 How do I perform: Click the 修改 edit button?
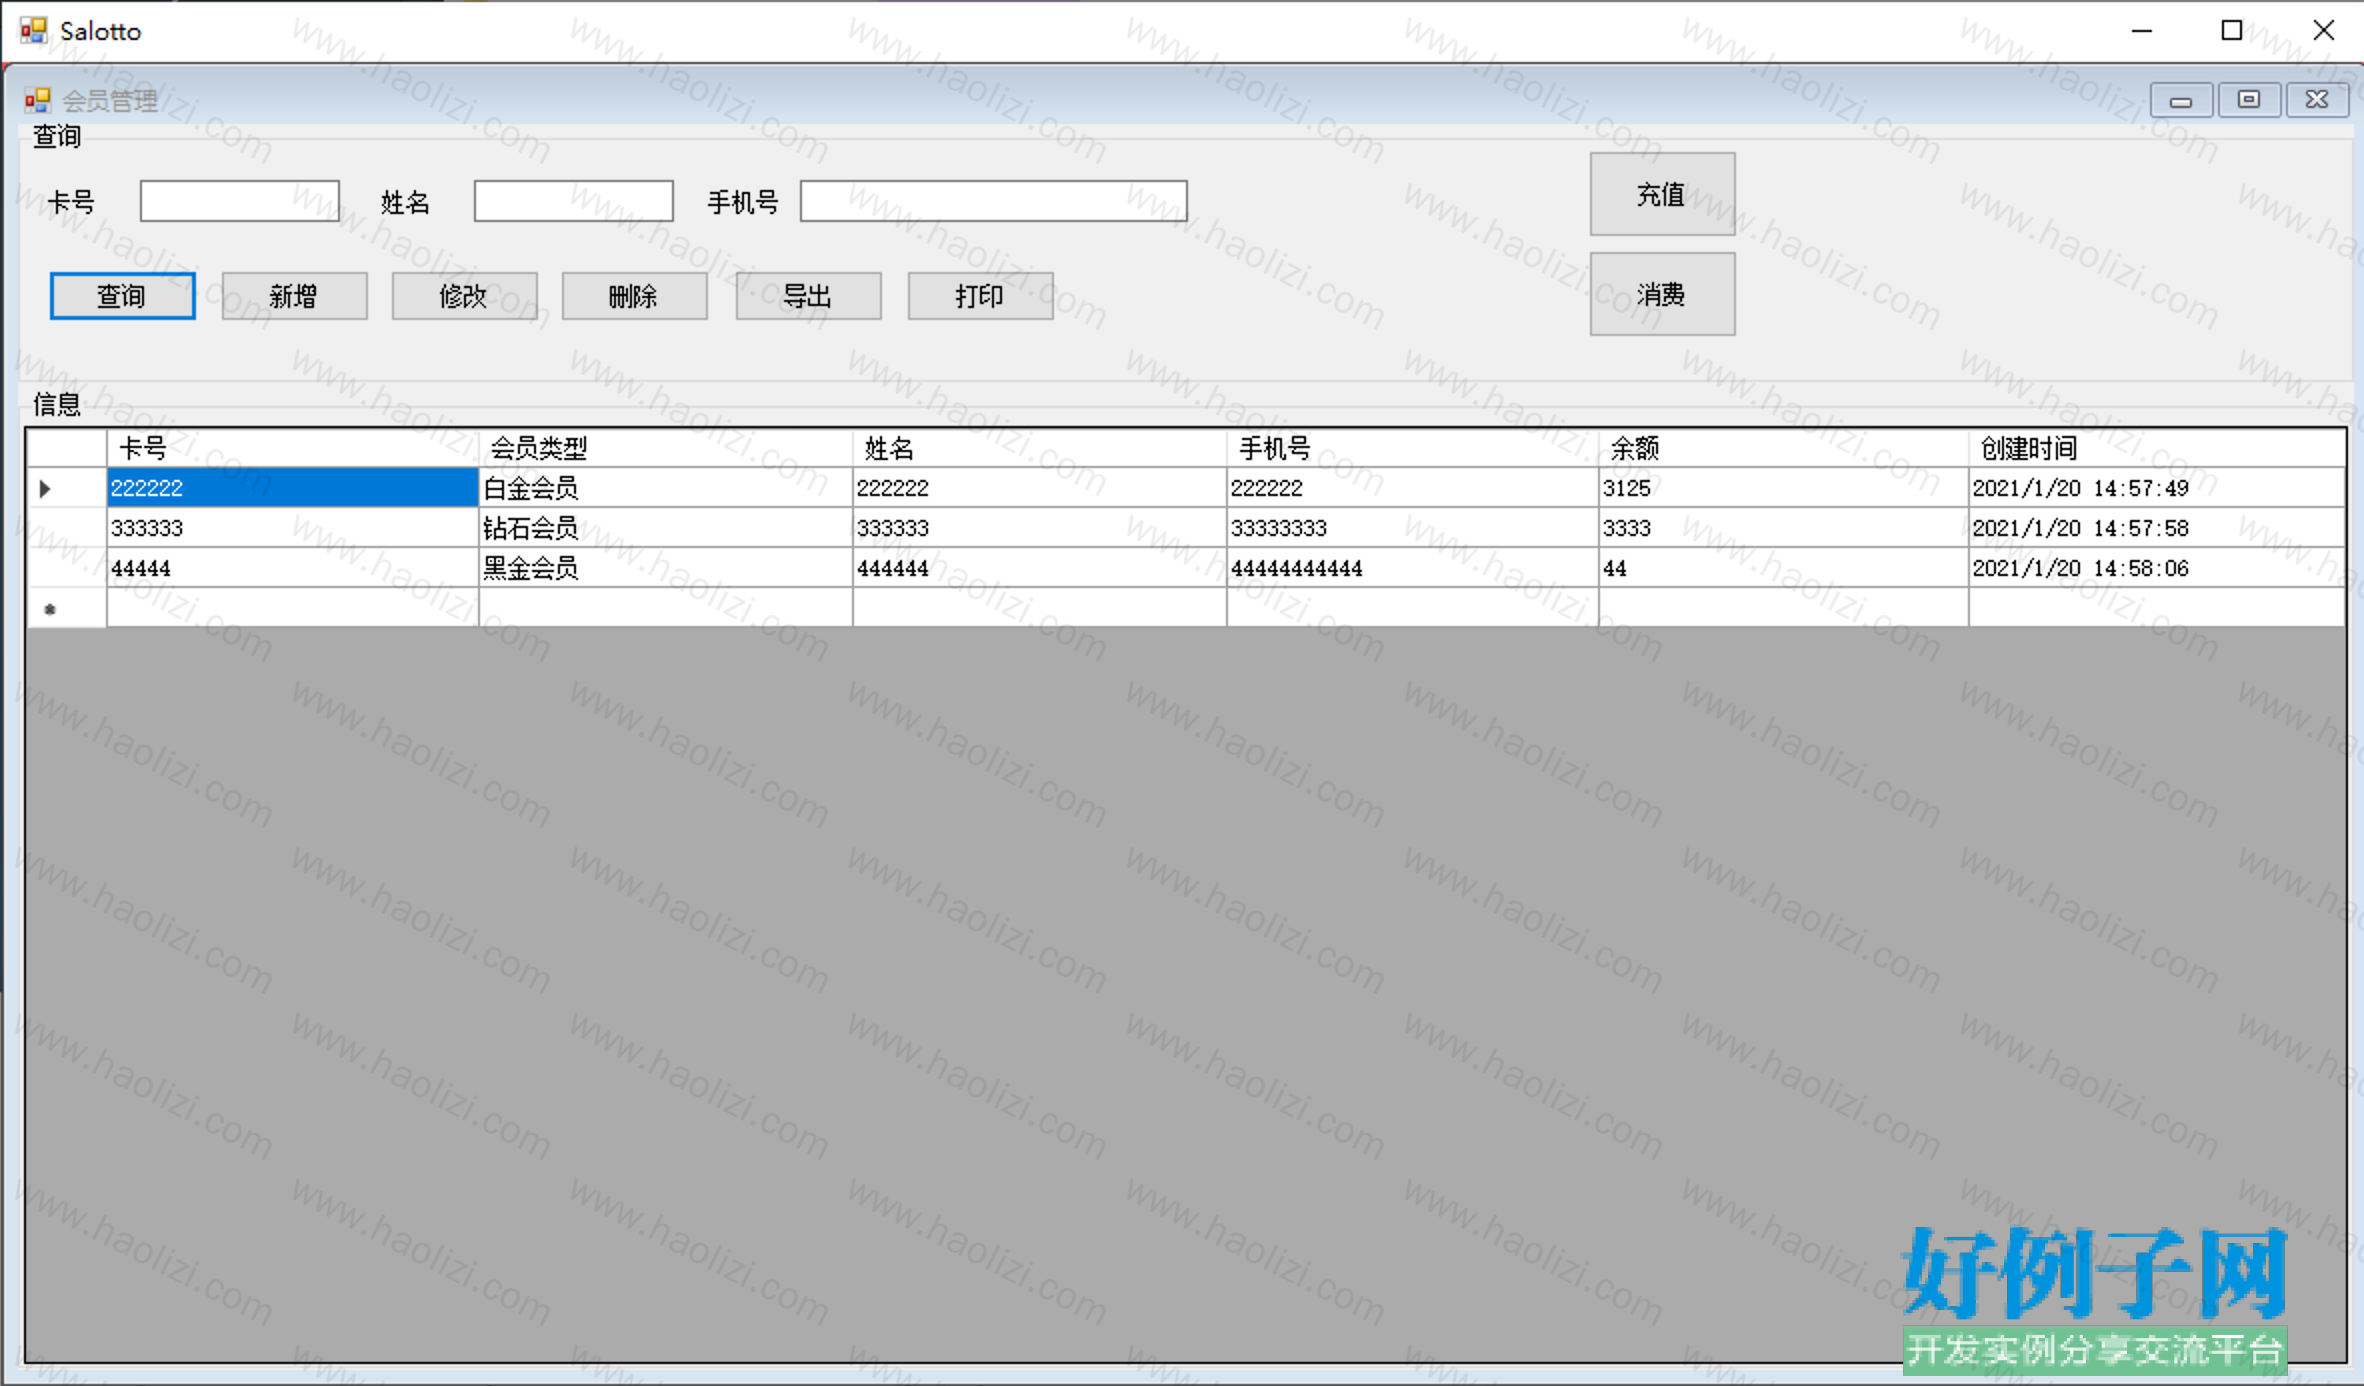pos(464,296)
